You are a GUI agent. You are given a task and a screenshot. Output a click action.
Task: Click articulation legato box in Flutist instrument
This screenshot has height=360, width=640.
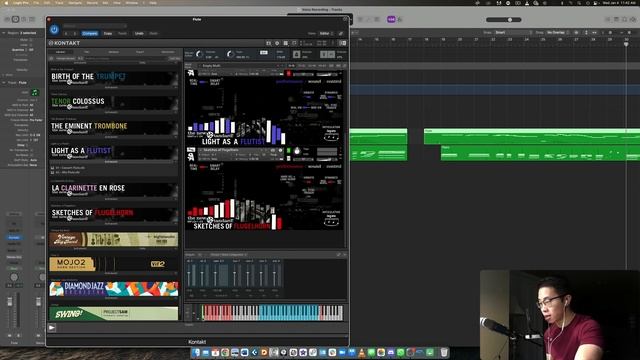(x=331, y=138)
